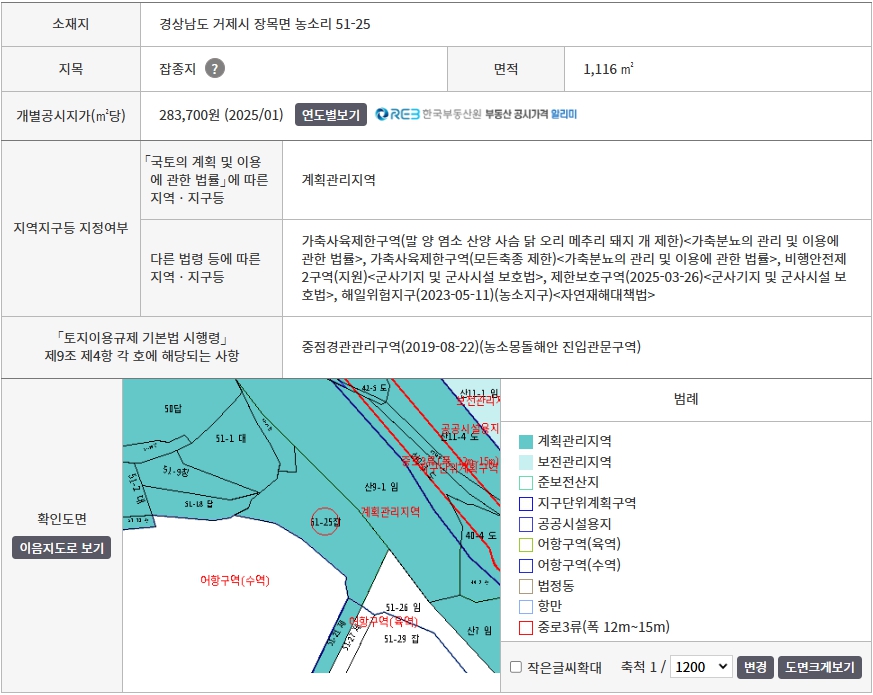Click the 산9-1 임 parcel on the map

pos(381,487)
